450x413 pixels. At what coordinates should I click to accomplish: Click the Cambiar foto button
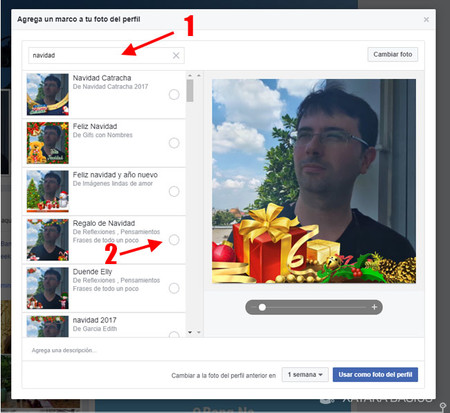[393, 54]
